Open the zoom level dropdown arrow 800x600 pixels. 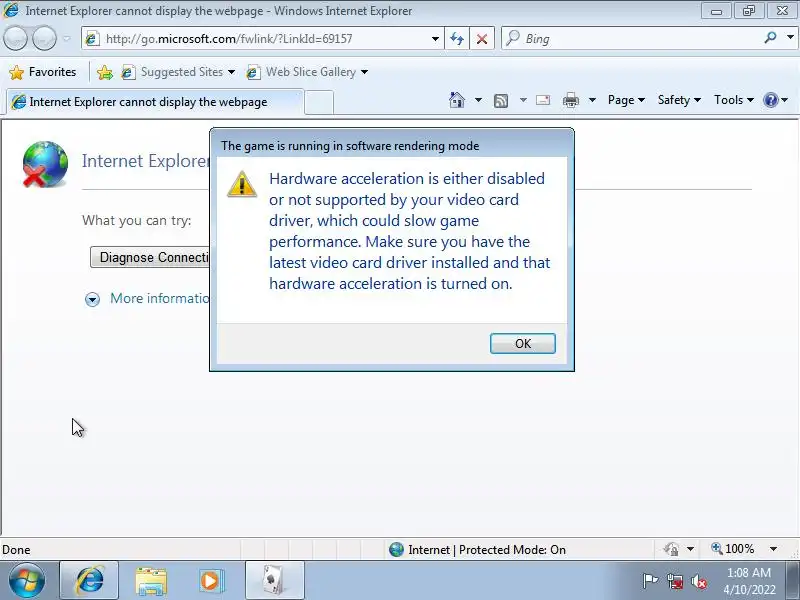773,549
